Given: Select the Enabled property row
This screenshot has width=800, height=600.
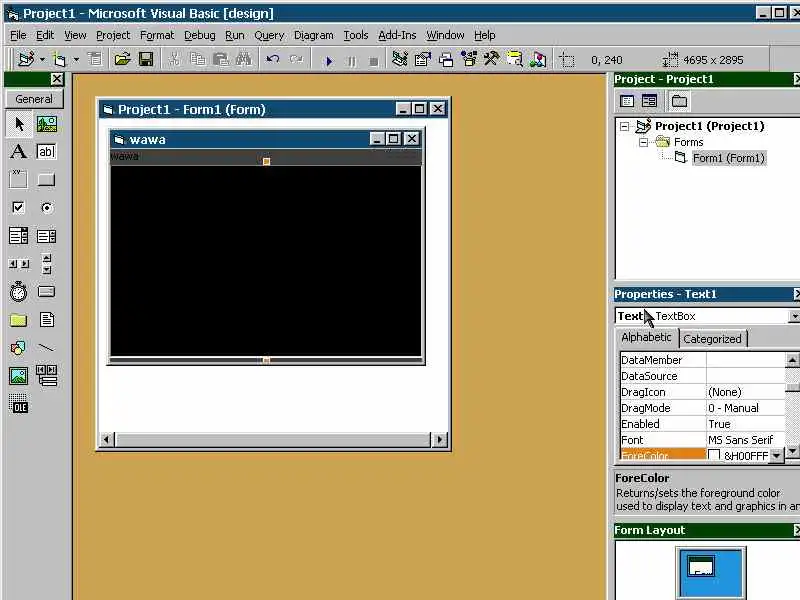Looking at the screenshot, I should click(702, 424).
